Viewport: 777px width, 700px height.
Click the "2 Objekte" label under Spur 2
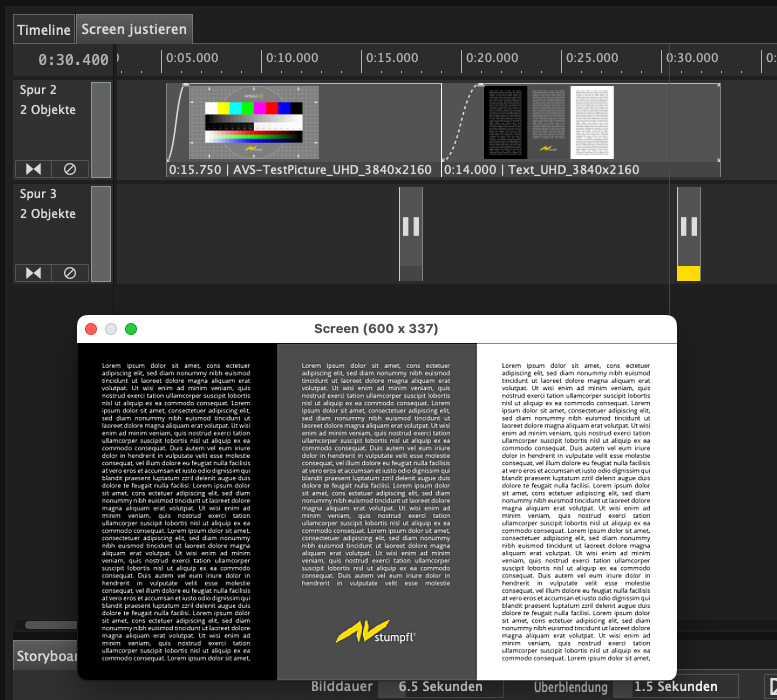click(x=48, y=109)
